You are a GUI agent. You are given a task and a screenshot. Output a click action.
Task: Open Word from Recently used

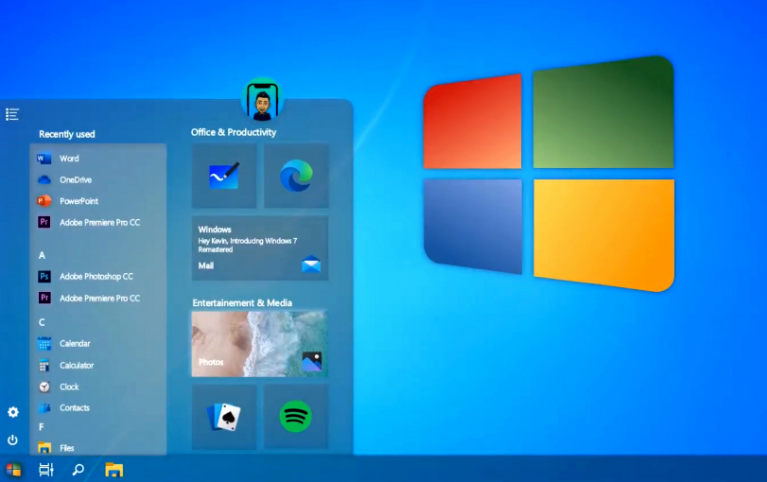[x=98, y=159]
